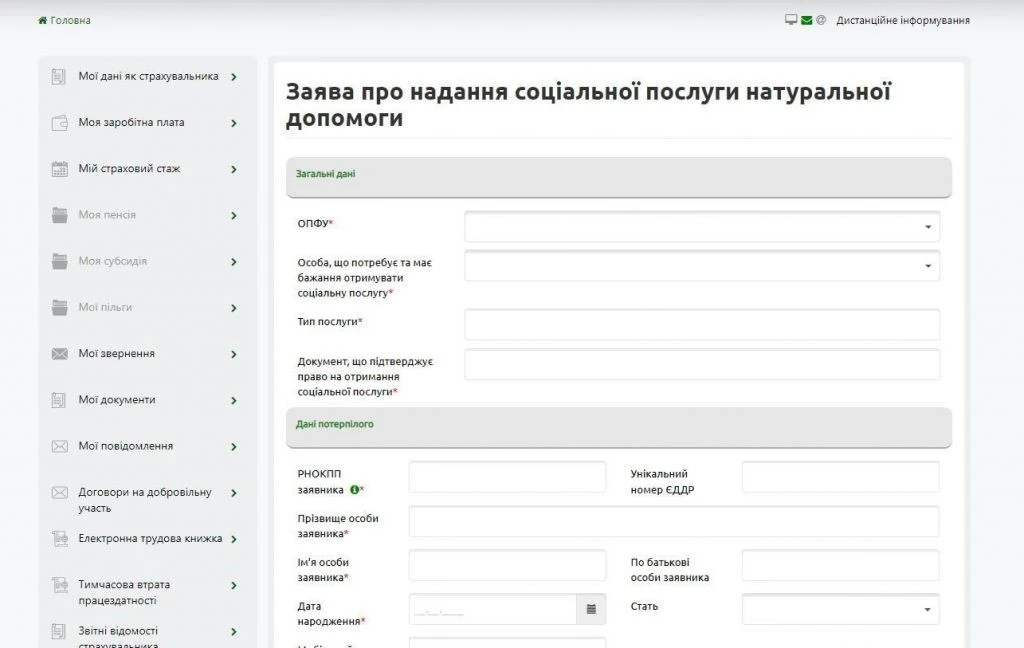Screen dimensions: 1024x648
Task: Click the Прізвище особи заявника input field
Action: click(x=673, y=521)
